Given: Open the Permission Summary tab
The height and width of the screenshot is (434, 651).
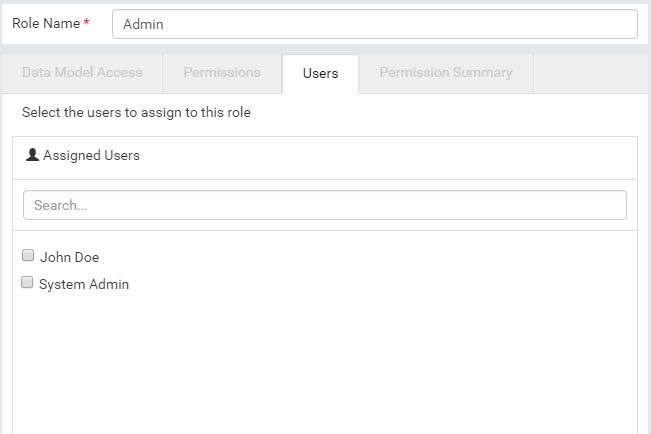Looking at the screenshot, I should coord(446,73).
